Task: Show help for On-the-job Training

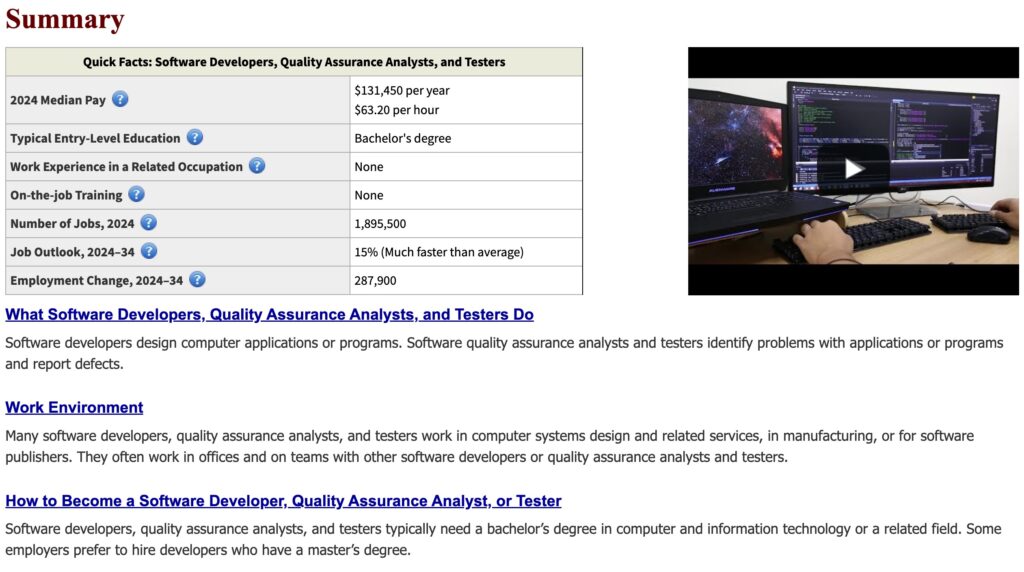Action: tap(136, 195)
